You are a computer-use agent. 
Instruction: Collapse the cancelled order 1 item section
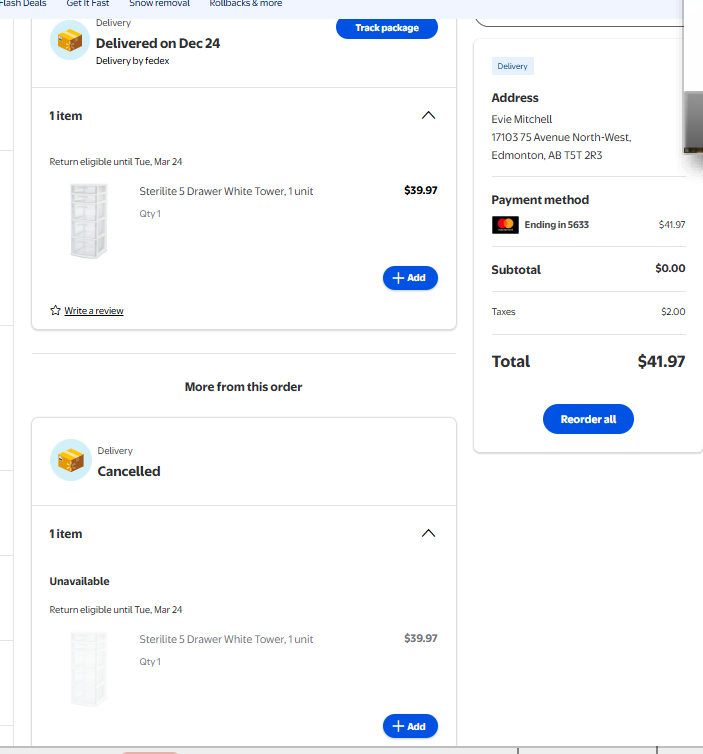(x=428, y=534)
